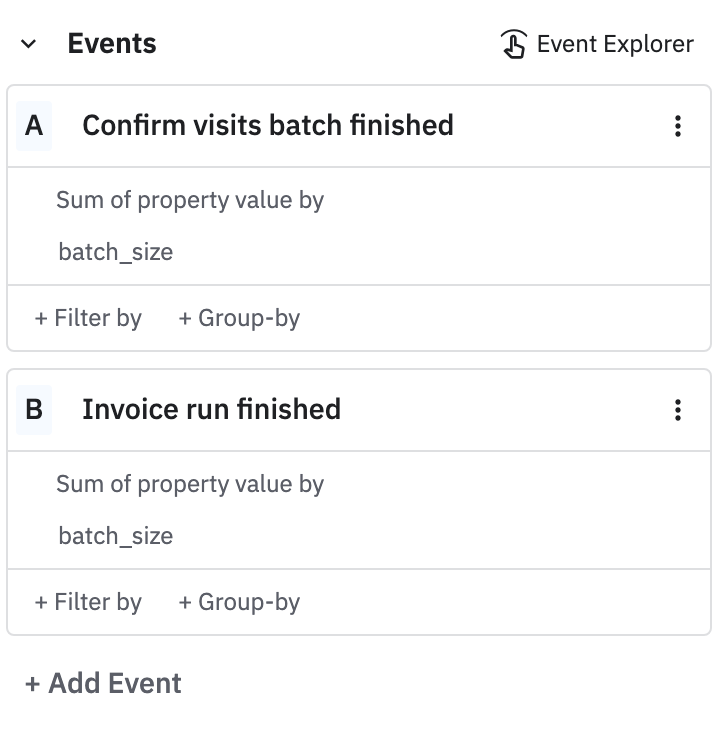The image size is (728, 746).
Task: Add a Group-by to event B
Action: pyautogui.click(x=239, y=602)
